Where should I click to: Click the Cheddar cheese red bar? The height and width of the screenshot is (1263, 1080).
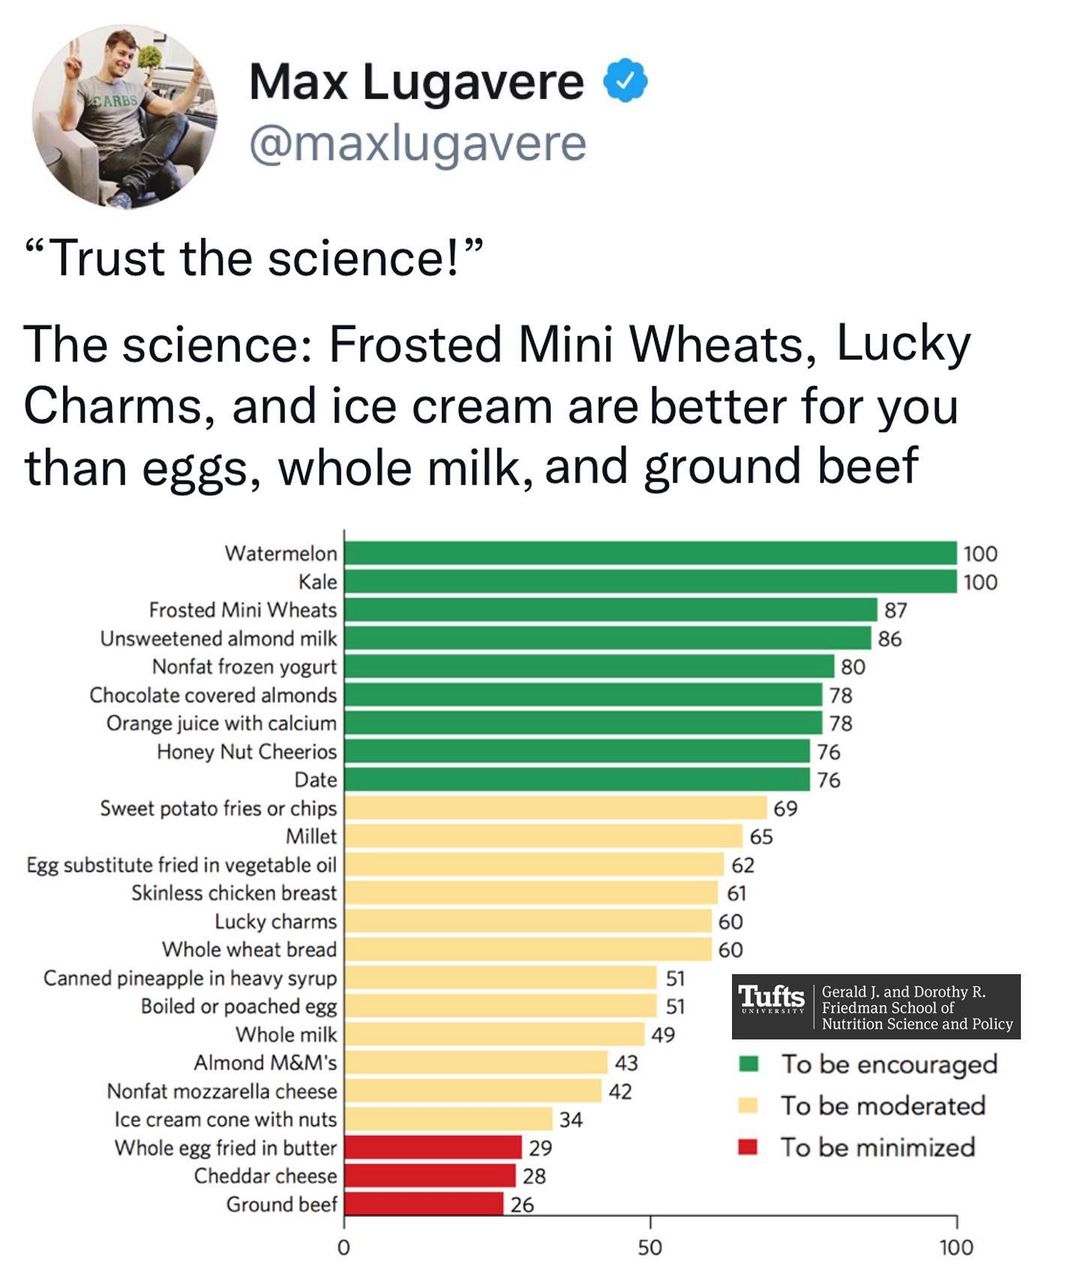click(x=430, y=1176)
